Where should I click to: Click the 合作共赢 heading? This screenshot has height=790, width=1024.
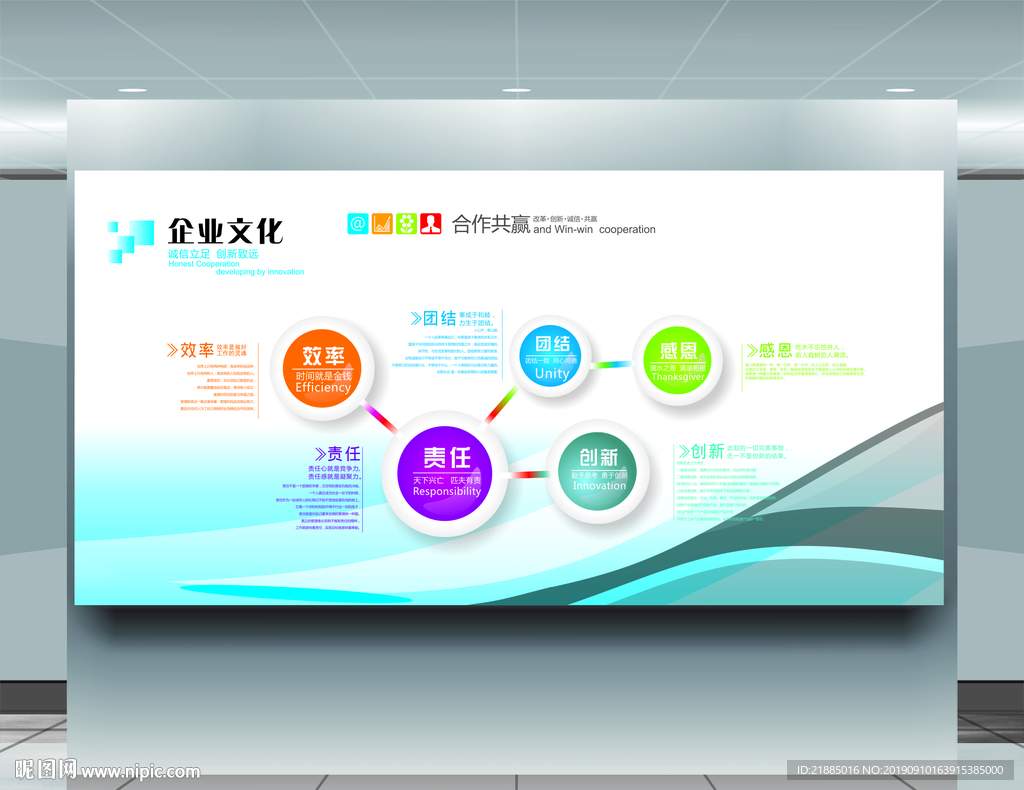point(491,224)
